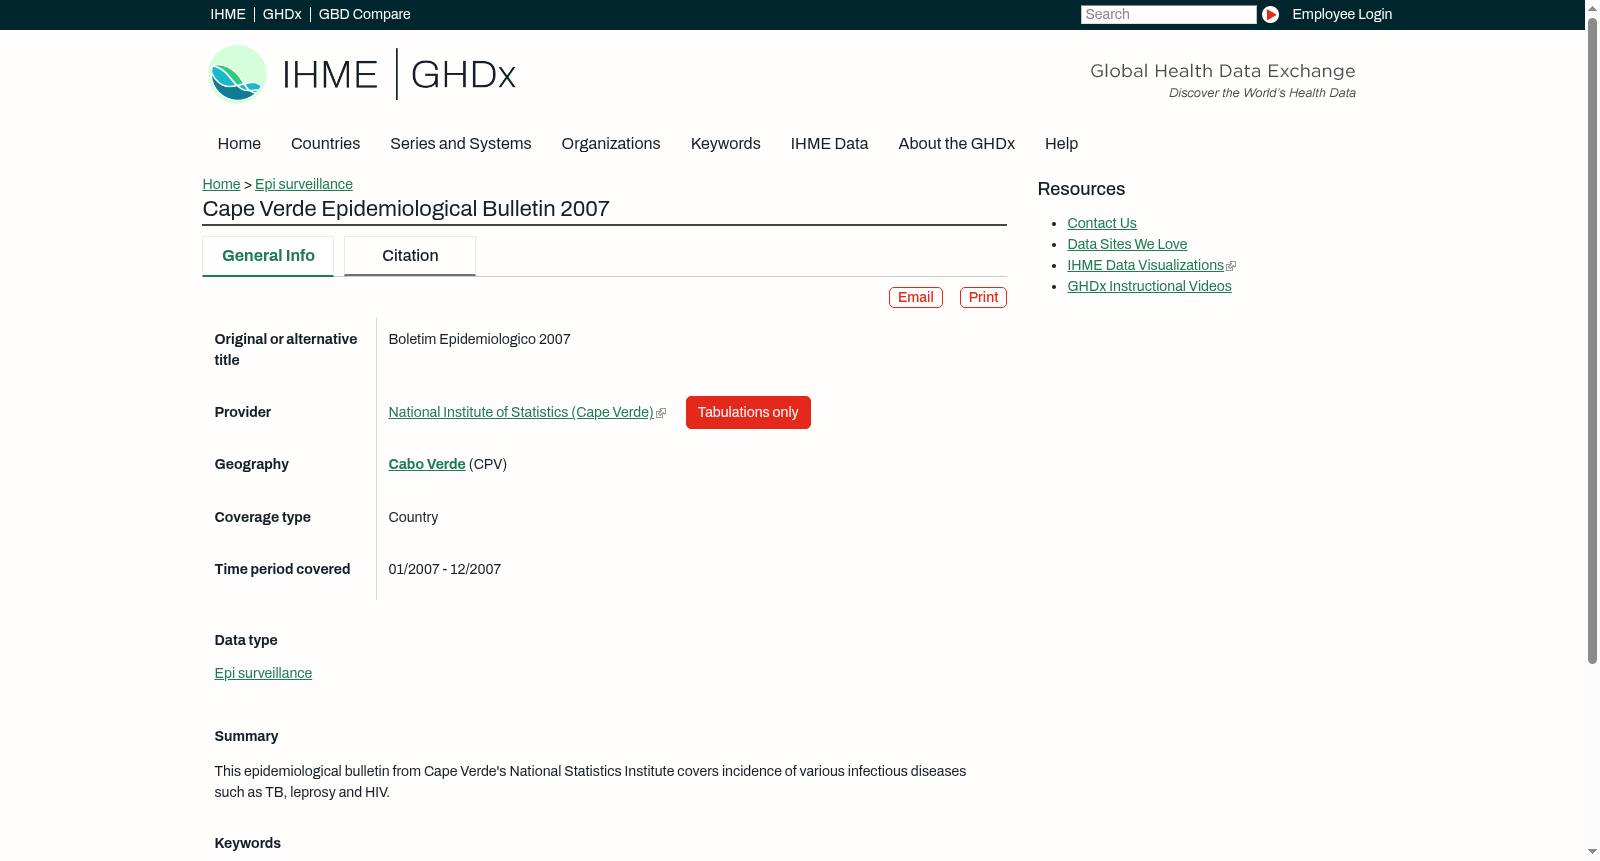Open Cabo Verde geography link

click(x=427, y=465)
